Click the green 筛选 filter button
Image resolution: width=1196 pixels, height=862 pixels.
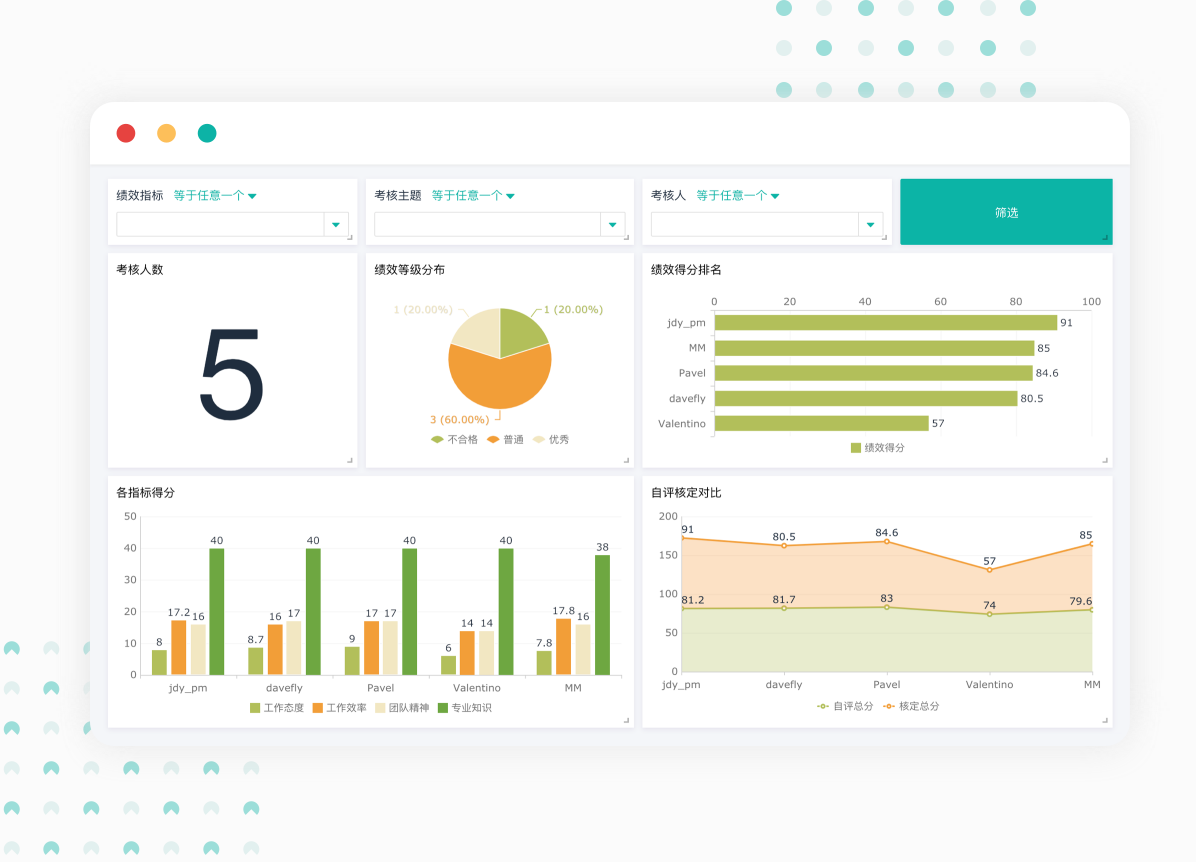(1006, 212)
